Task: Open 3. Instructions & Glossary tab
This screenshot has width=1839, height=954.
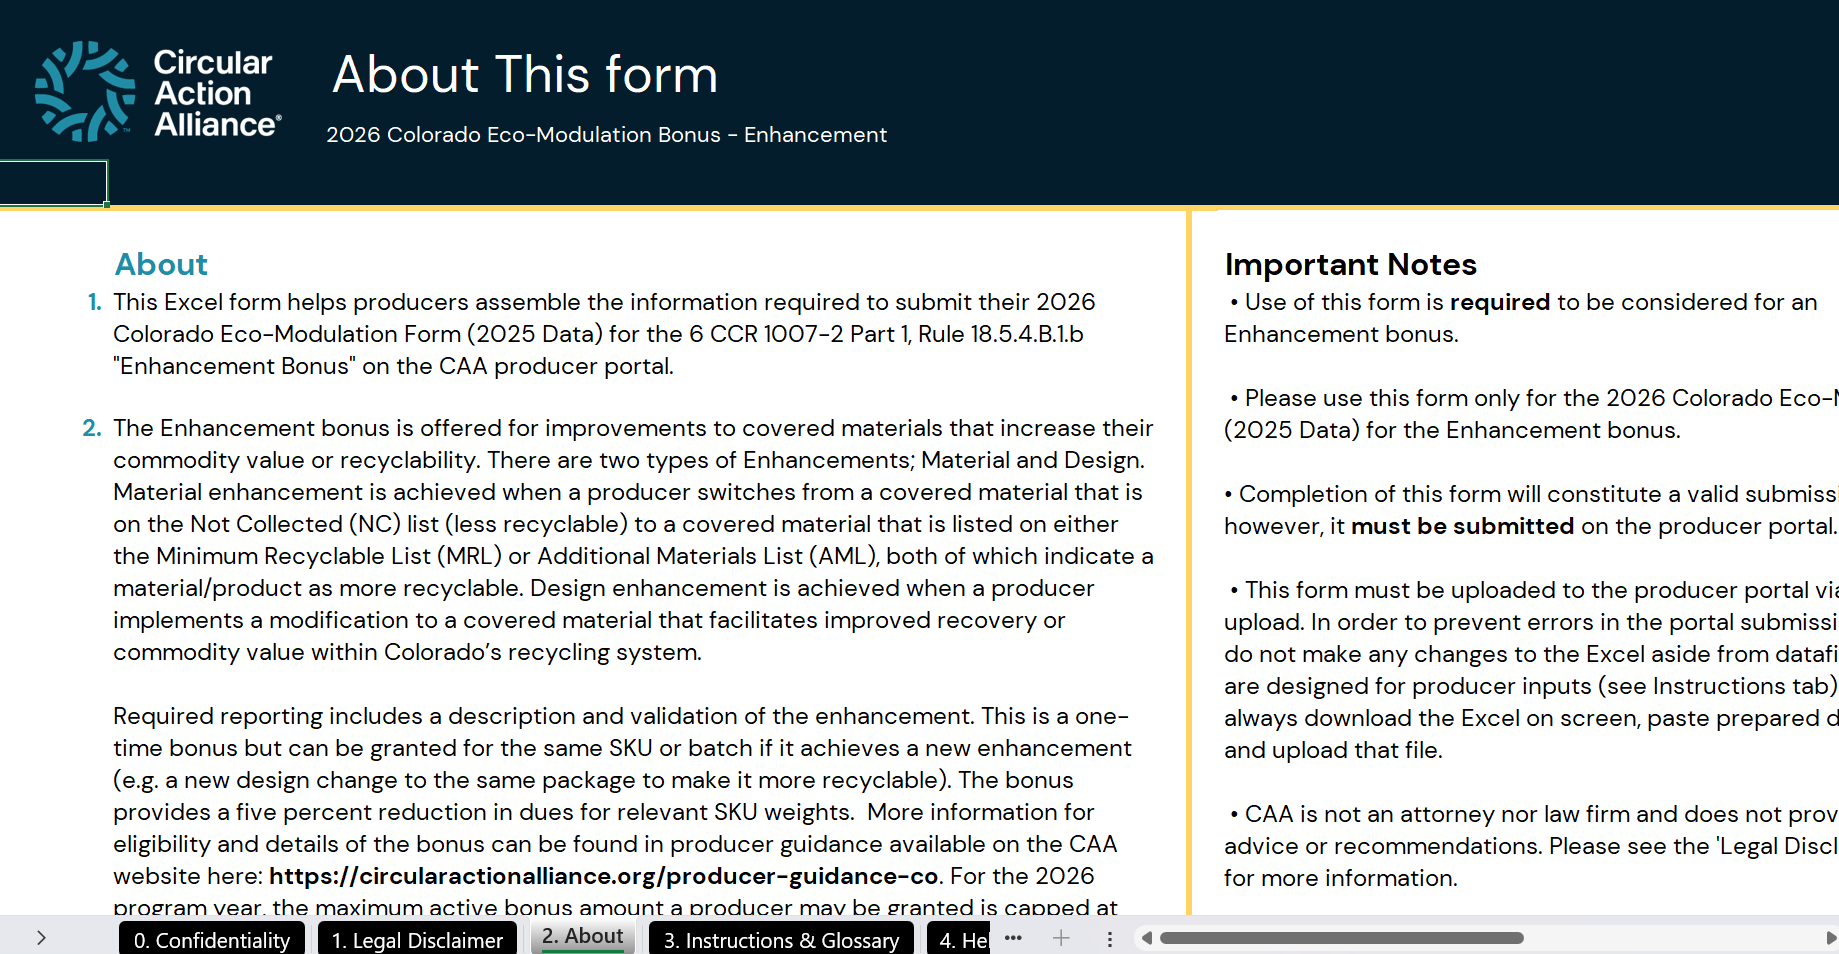Action: pos(781,939)
